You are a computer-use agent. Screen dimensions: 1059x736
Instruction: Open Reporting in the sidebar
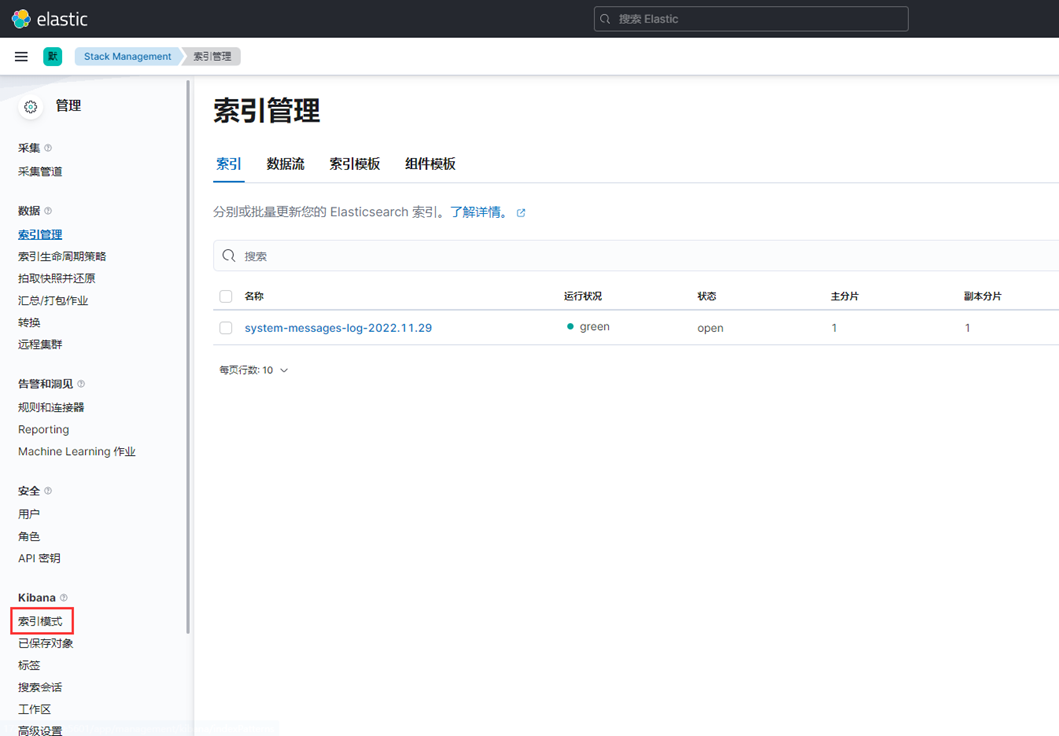pyautogui.click(x=43, y=429)
